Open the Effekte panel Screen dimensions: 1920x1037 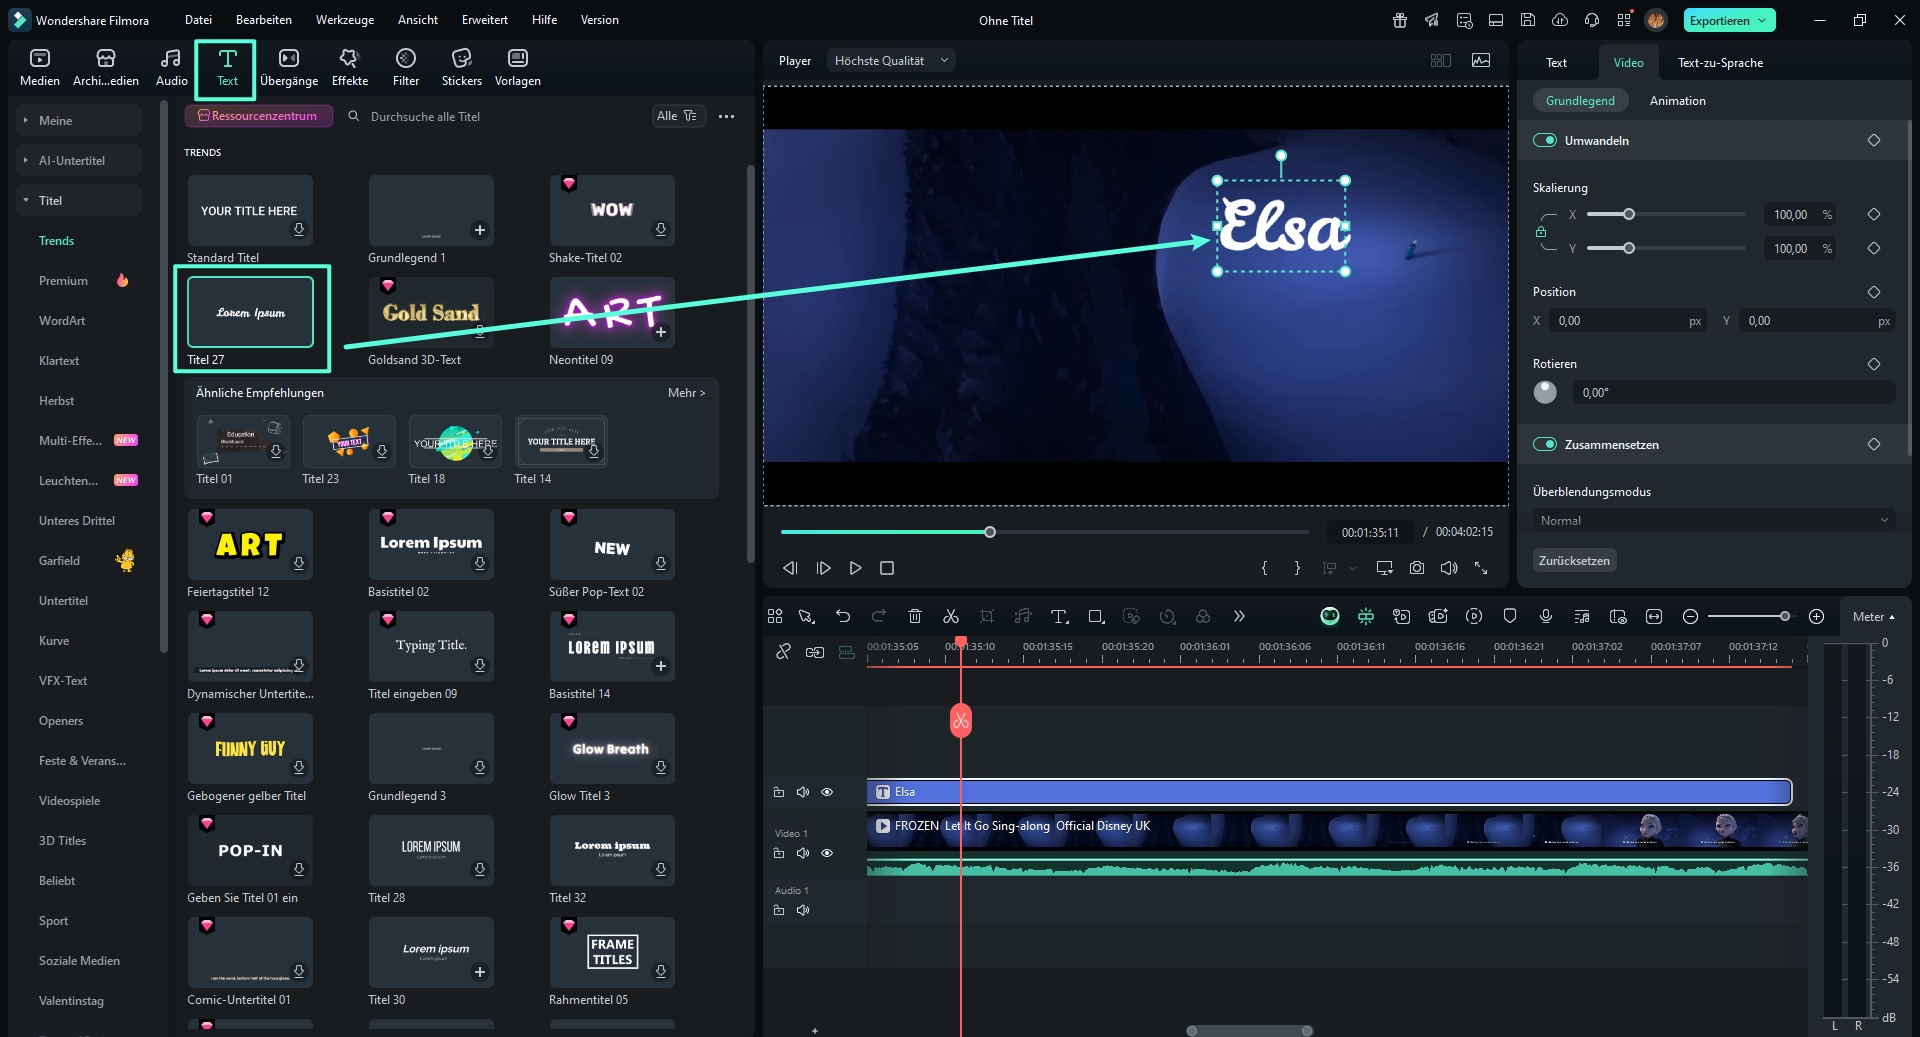tap(349, 68)
